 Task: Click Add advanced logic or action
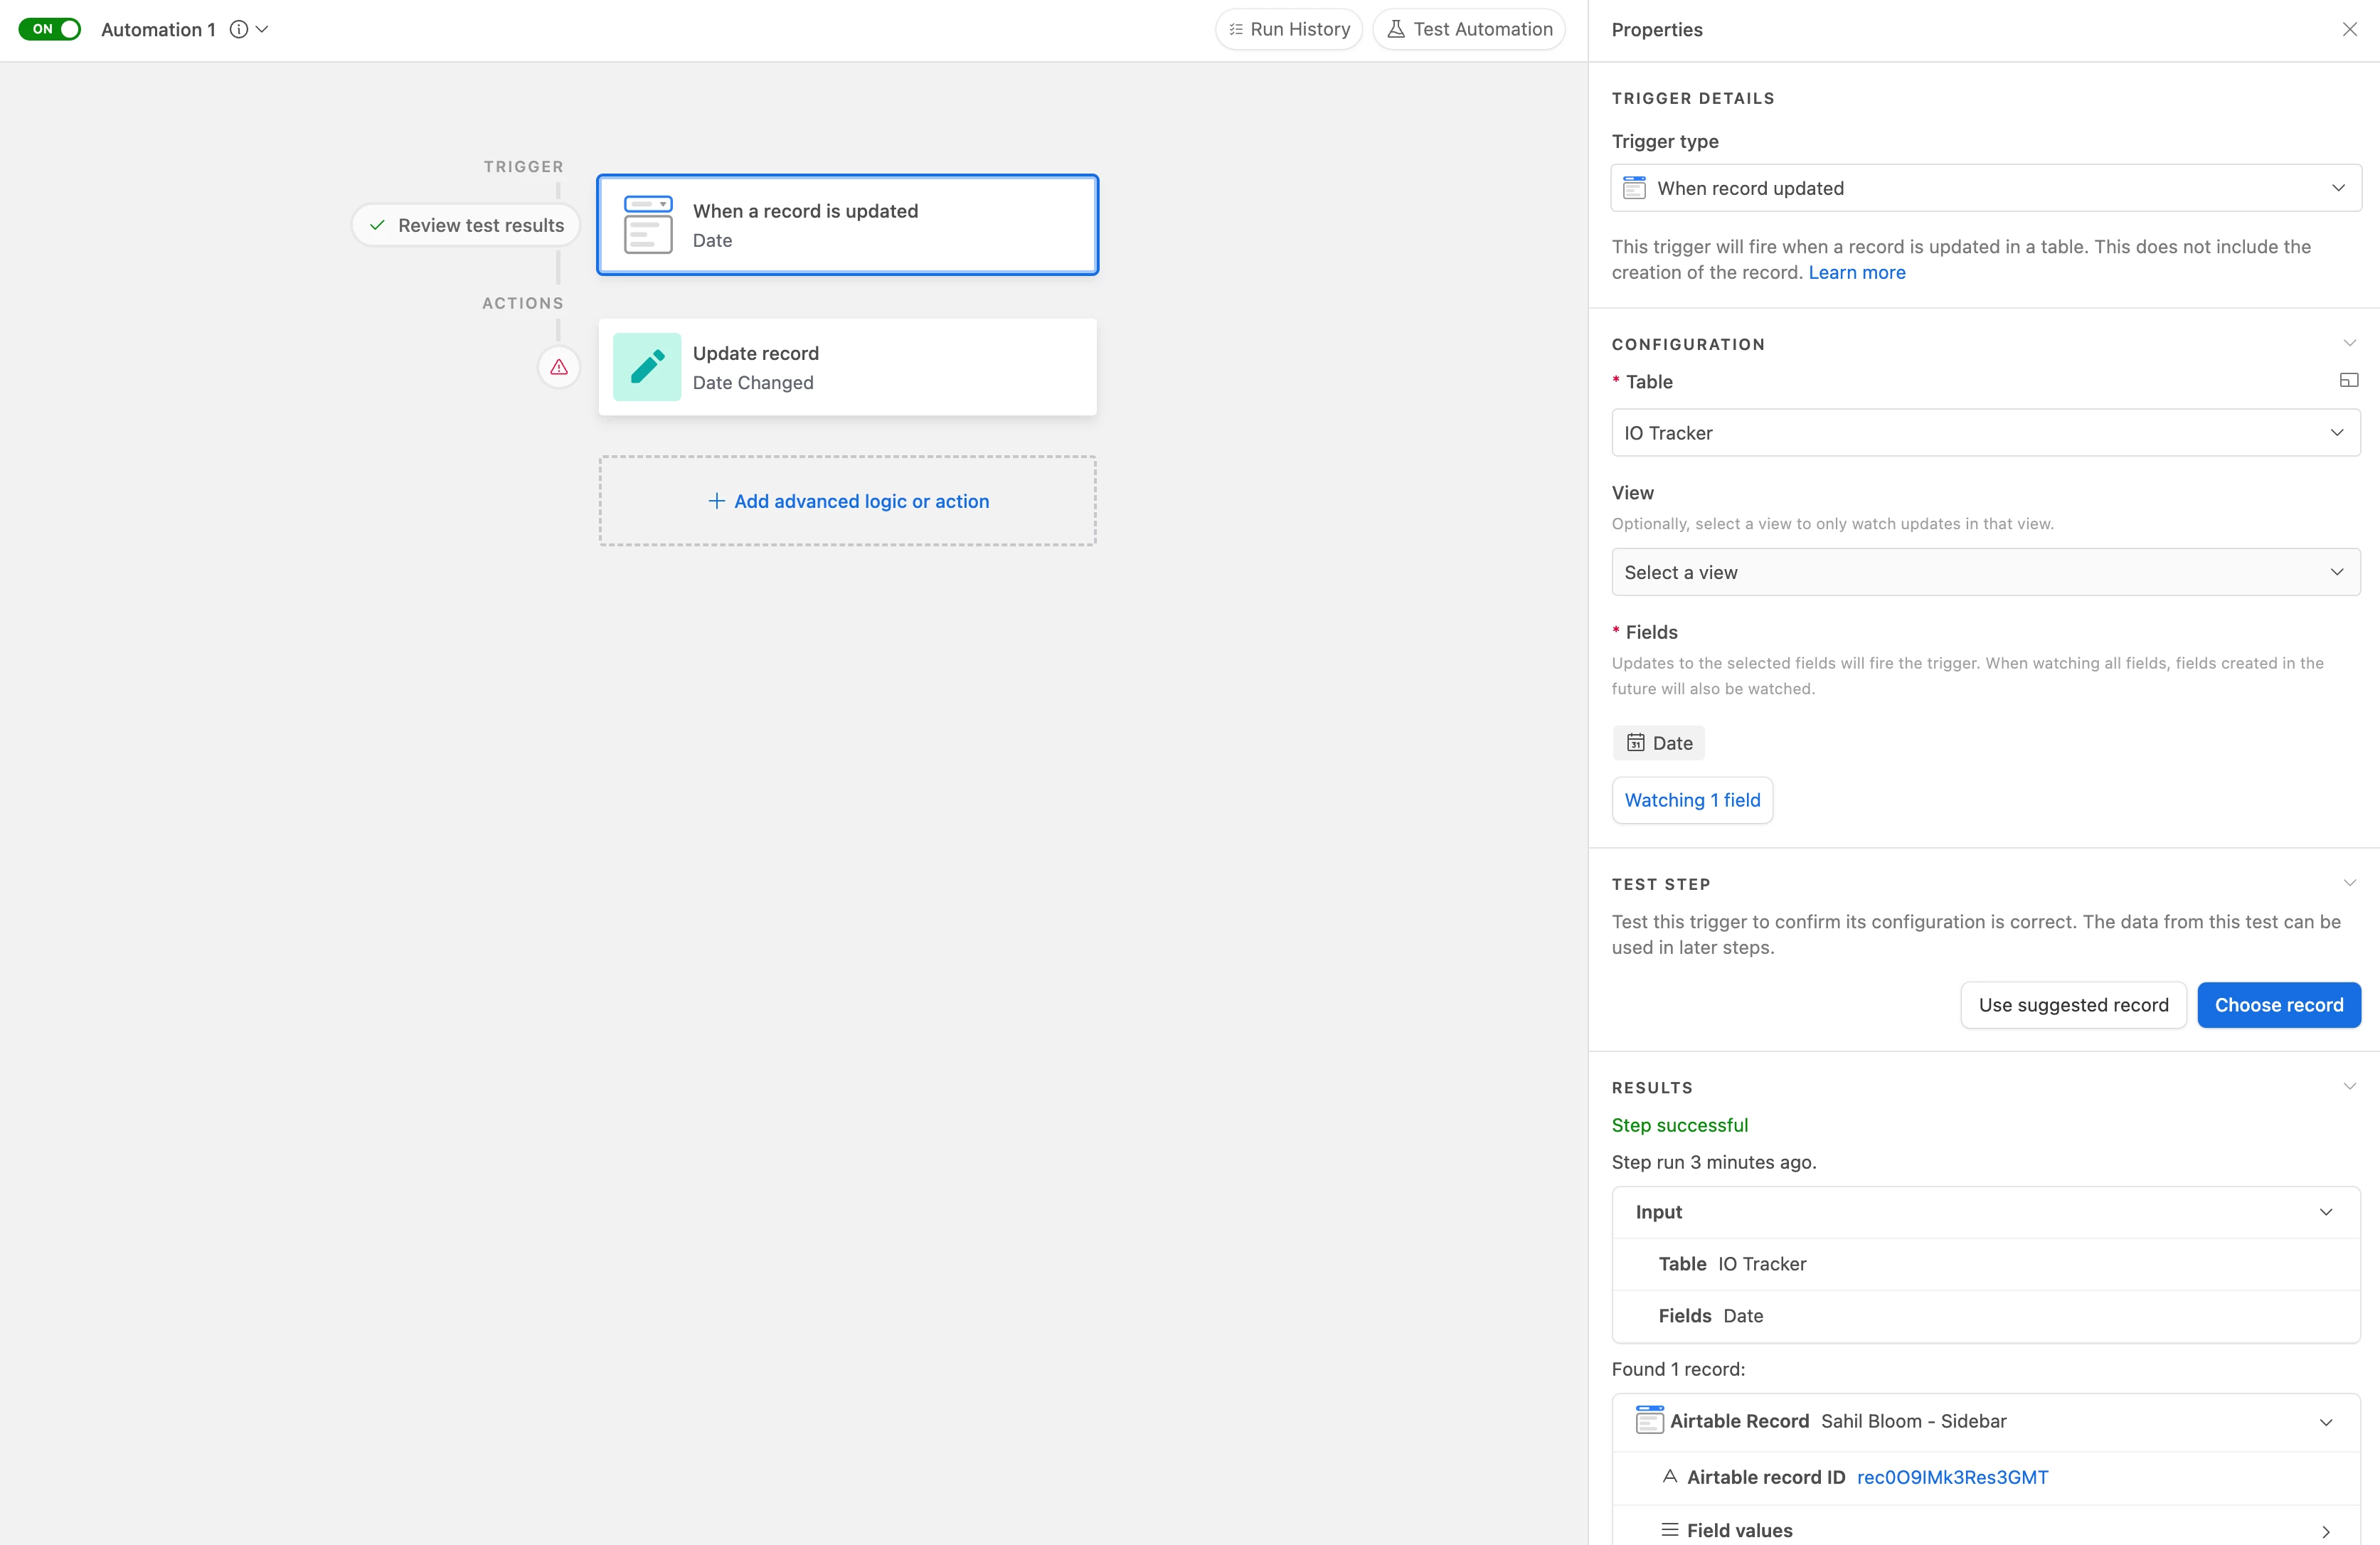click(848, 501)
